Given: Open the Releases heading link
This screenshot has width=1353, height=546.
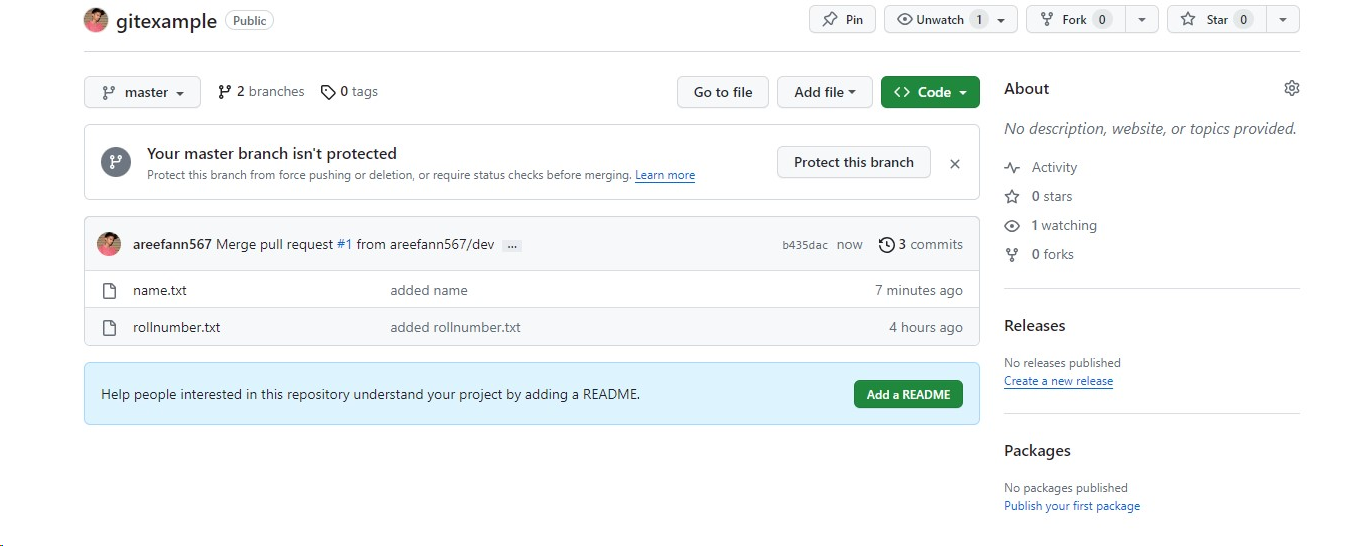Looking at the screenshot, I should click(1035, 325).
